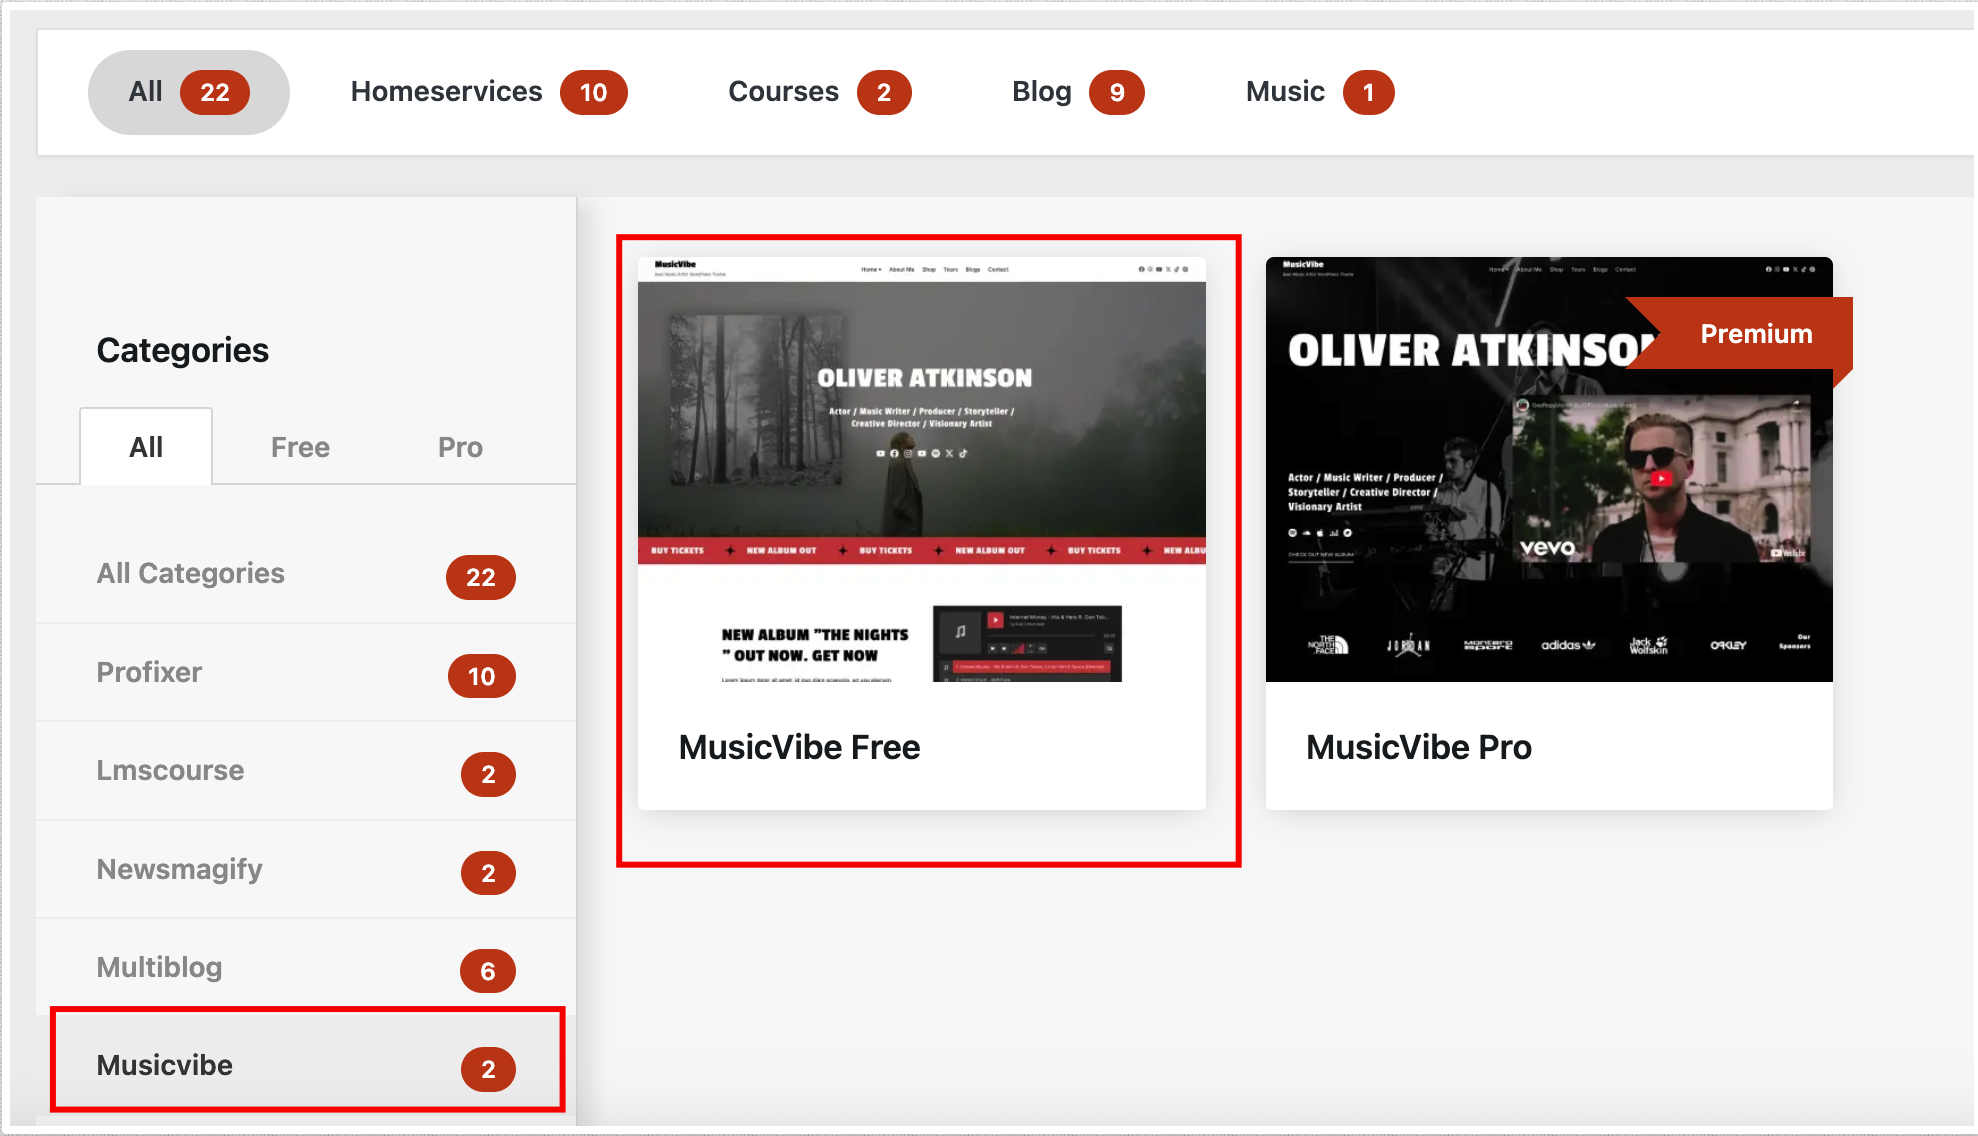Click the 10 count badge next to Homeservices
The image size is (1978, 1136).
click(x=593, y=93)
